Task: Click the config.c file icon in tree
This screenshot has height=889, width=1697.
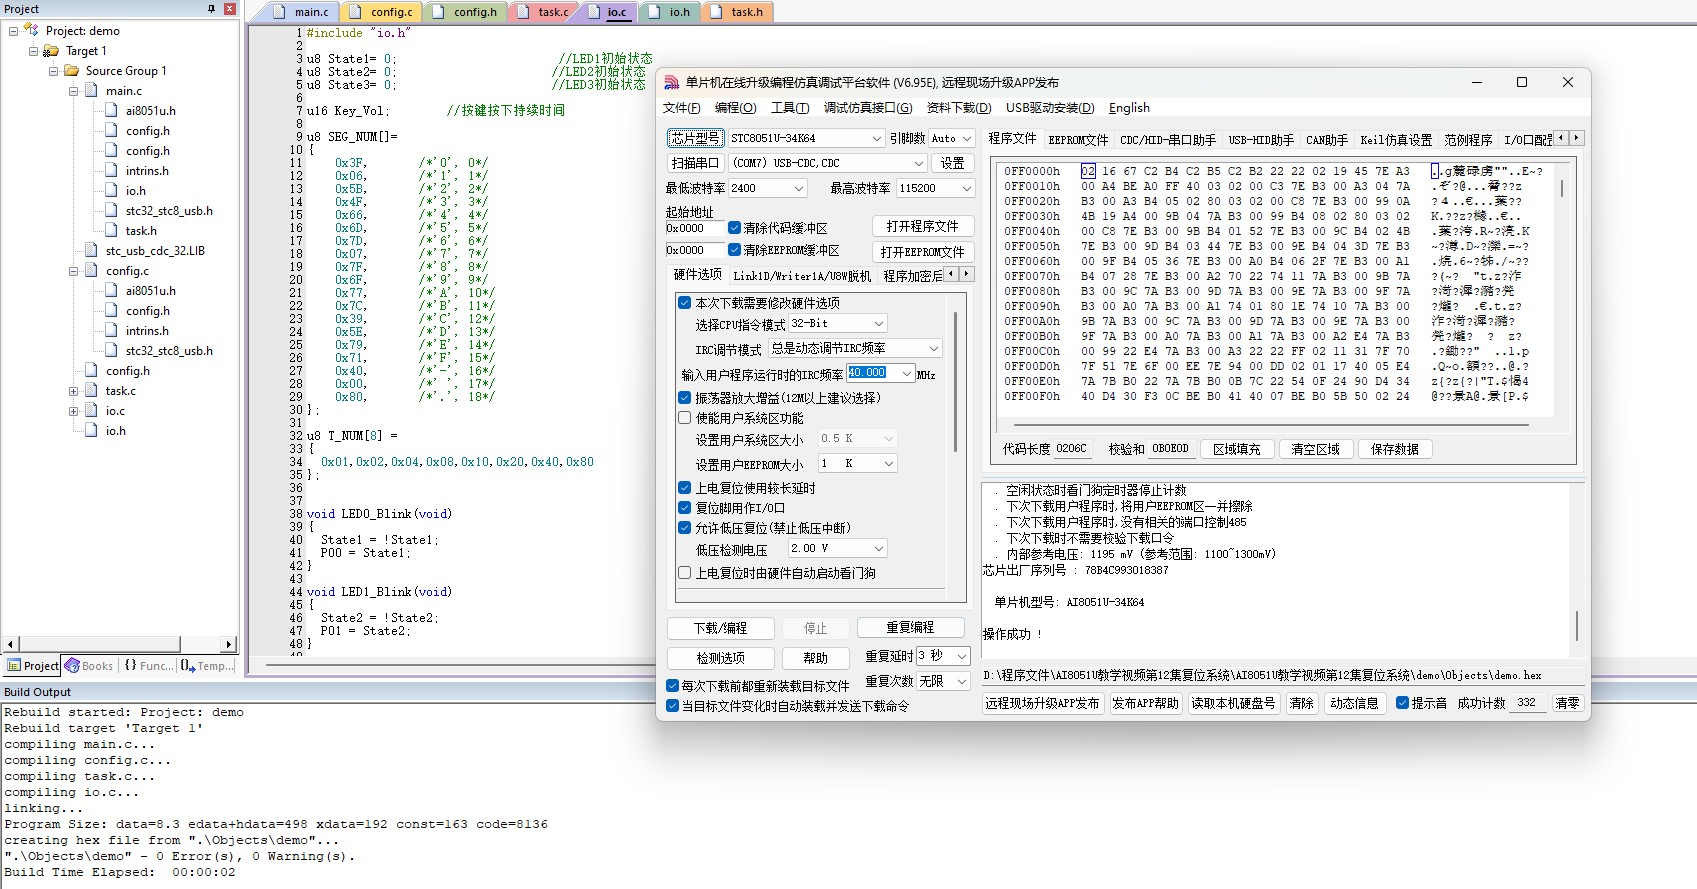Action: 91,270
